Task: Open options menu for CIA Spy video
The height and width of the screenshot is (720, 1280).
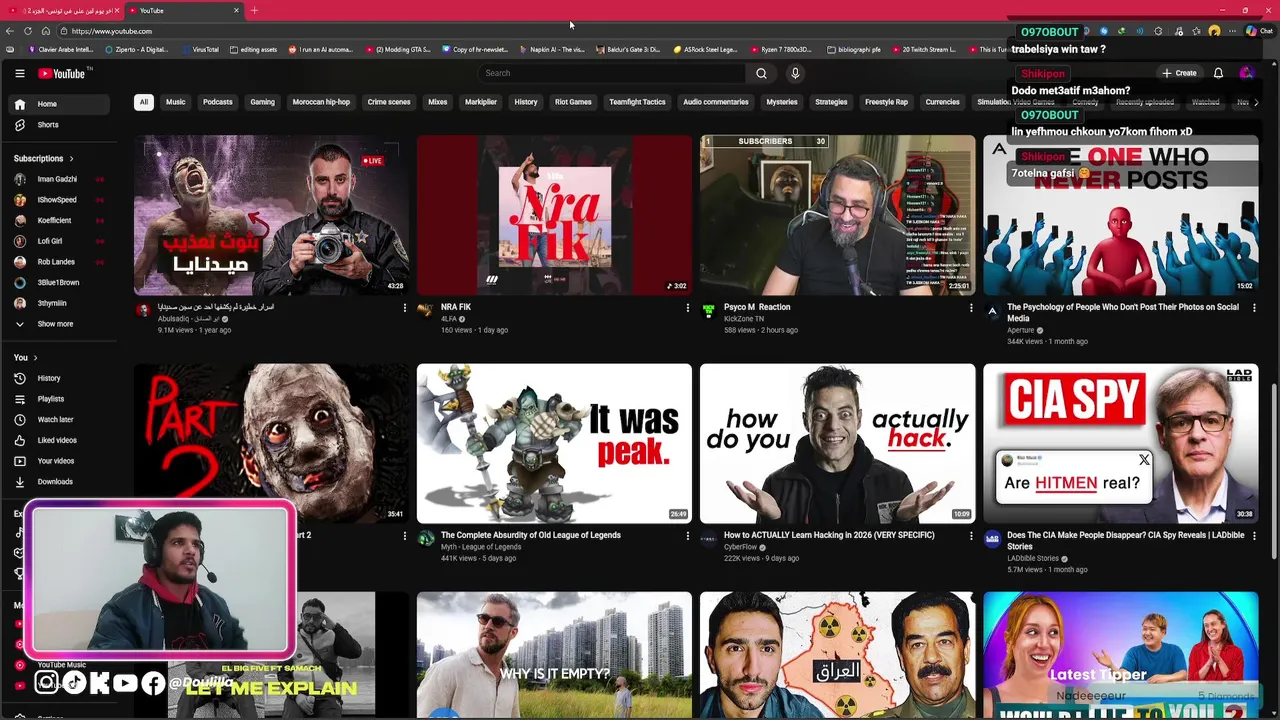Action: 1254,536
